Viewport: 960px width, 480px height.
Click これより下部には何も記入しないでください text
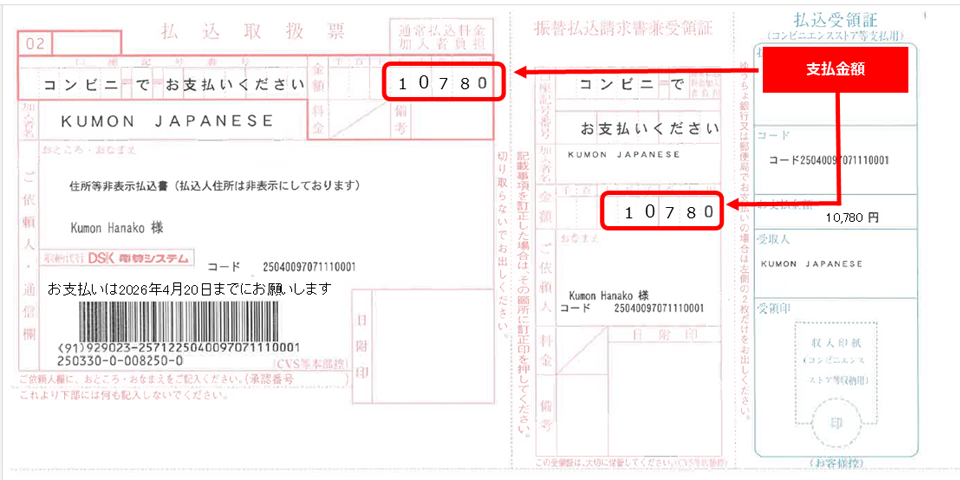(x=125, y=395)
